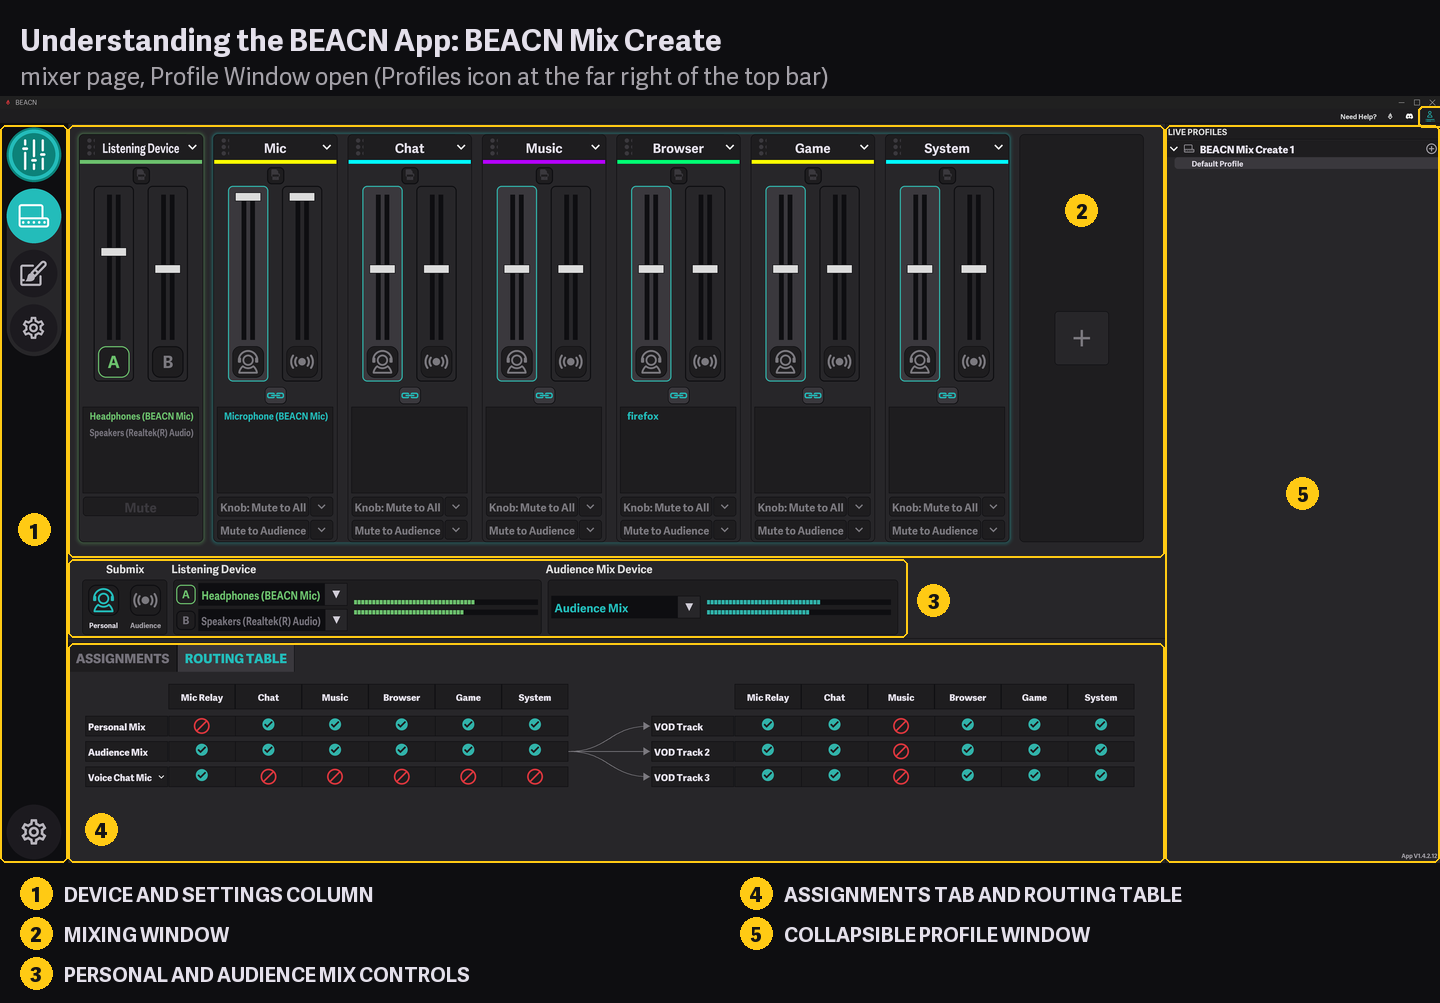
Task: Click the Listening Device A volume fader handle
Action: tap(114, 252)
